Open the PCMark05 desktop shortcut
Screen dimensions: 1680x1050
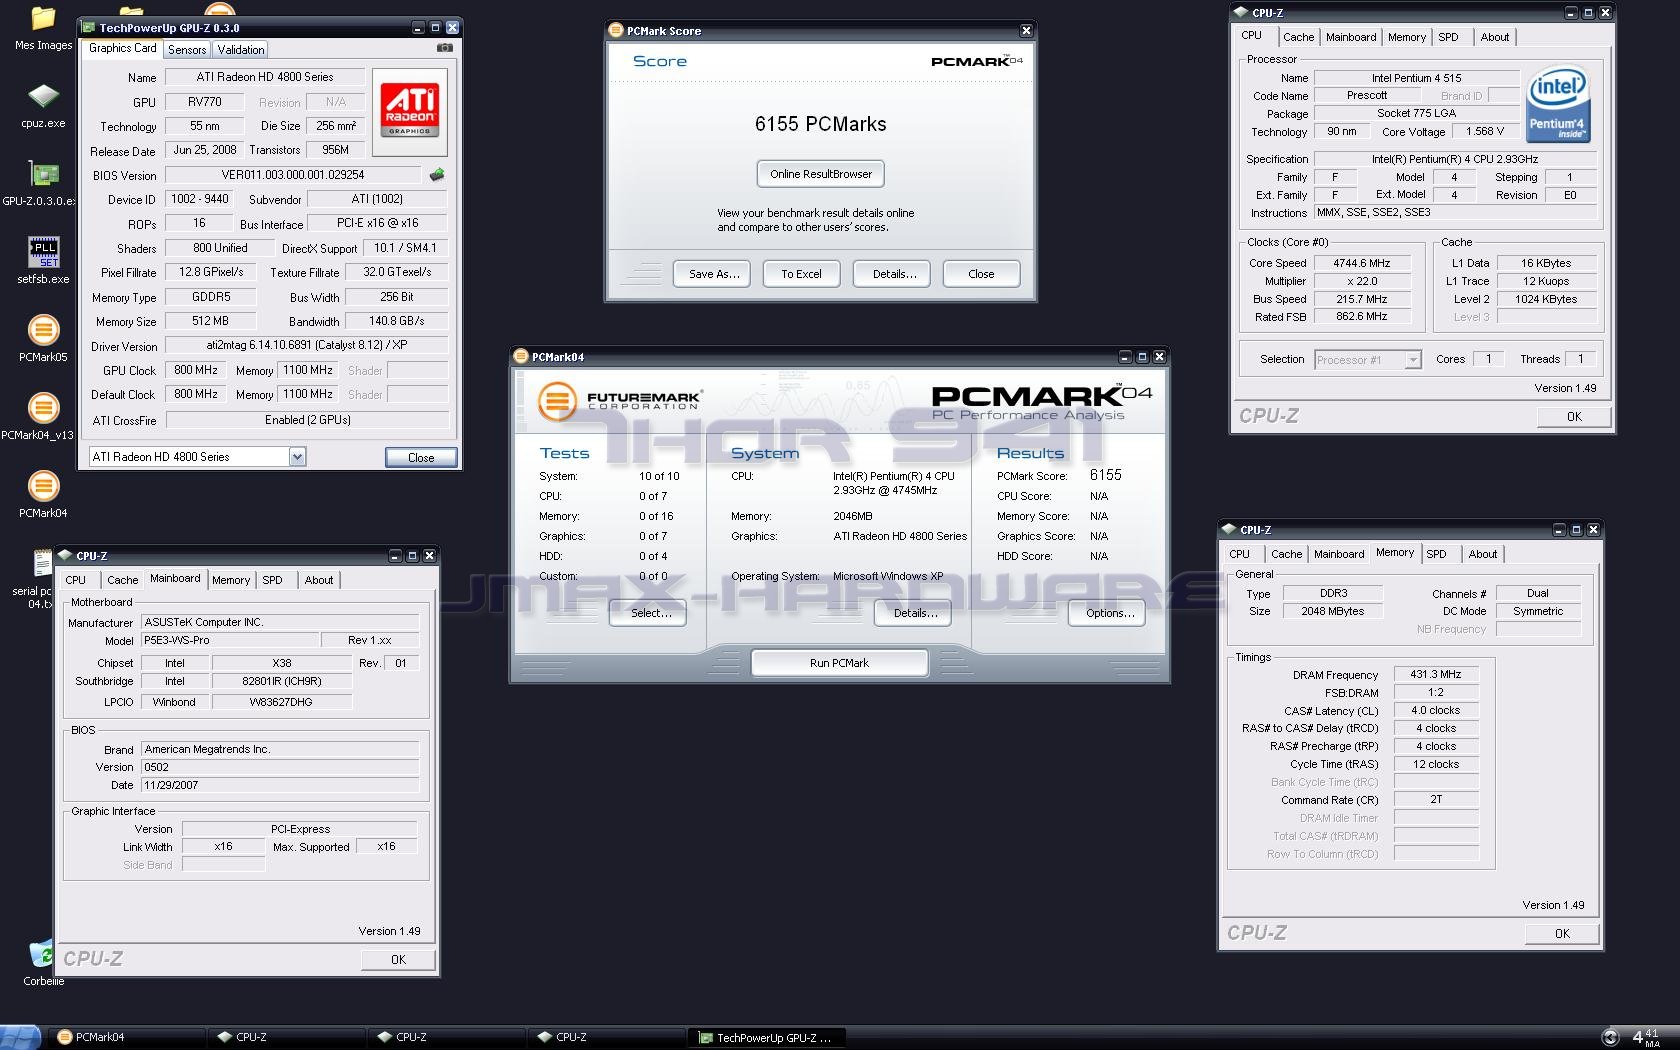(43, 330)
